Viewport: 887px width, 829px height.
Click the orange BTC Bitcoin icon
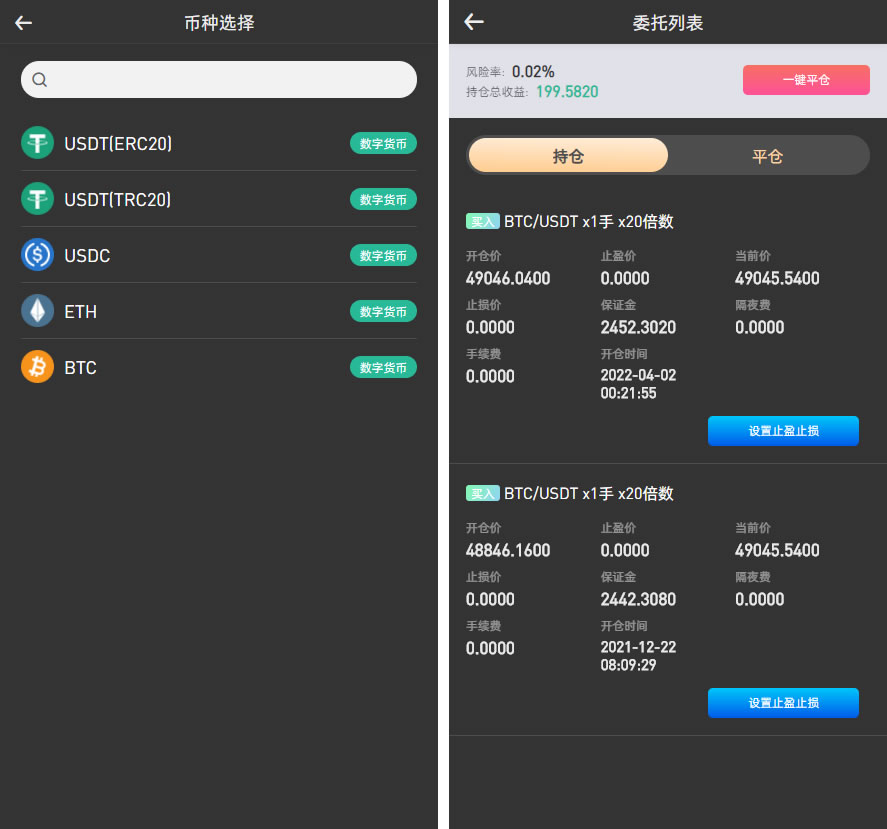[x=37, y=367]
